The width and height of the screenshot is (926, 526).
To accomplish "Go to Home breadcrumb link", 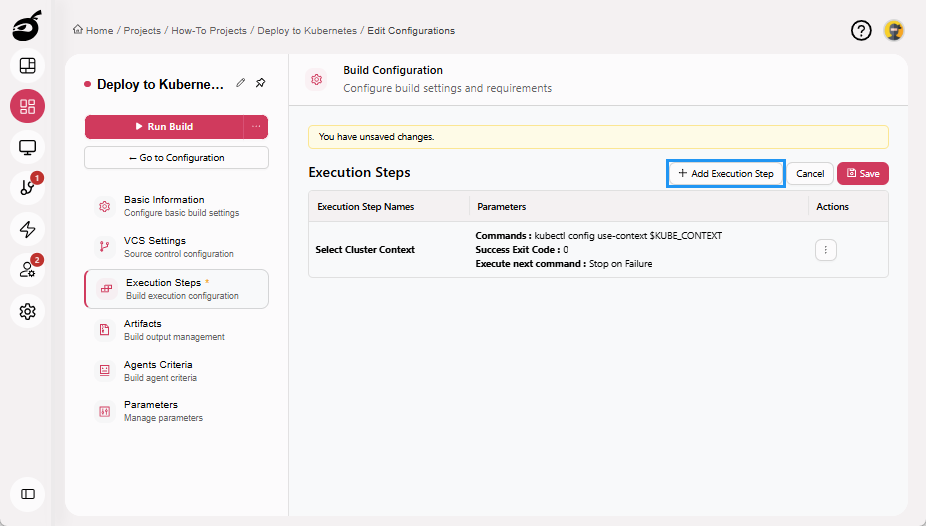I will pos(99,31).
